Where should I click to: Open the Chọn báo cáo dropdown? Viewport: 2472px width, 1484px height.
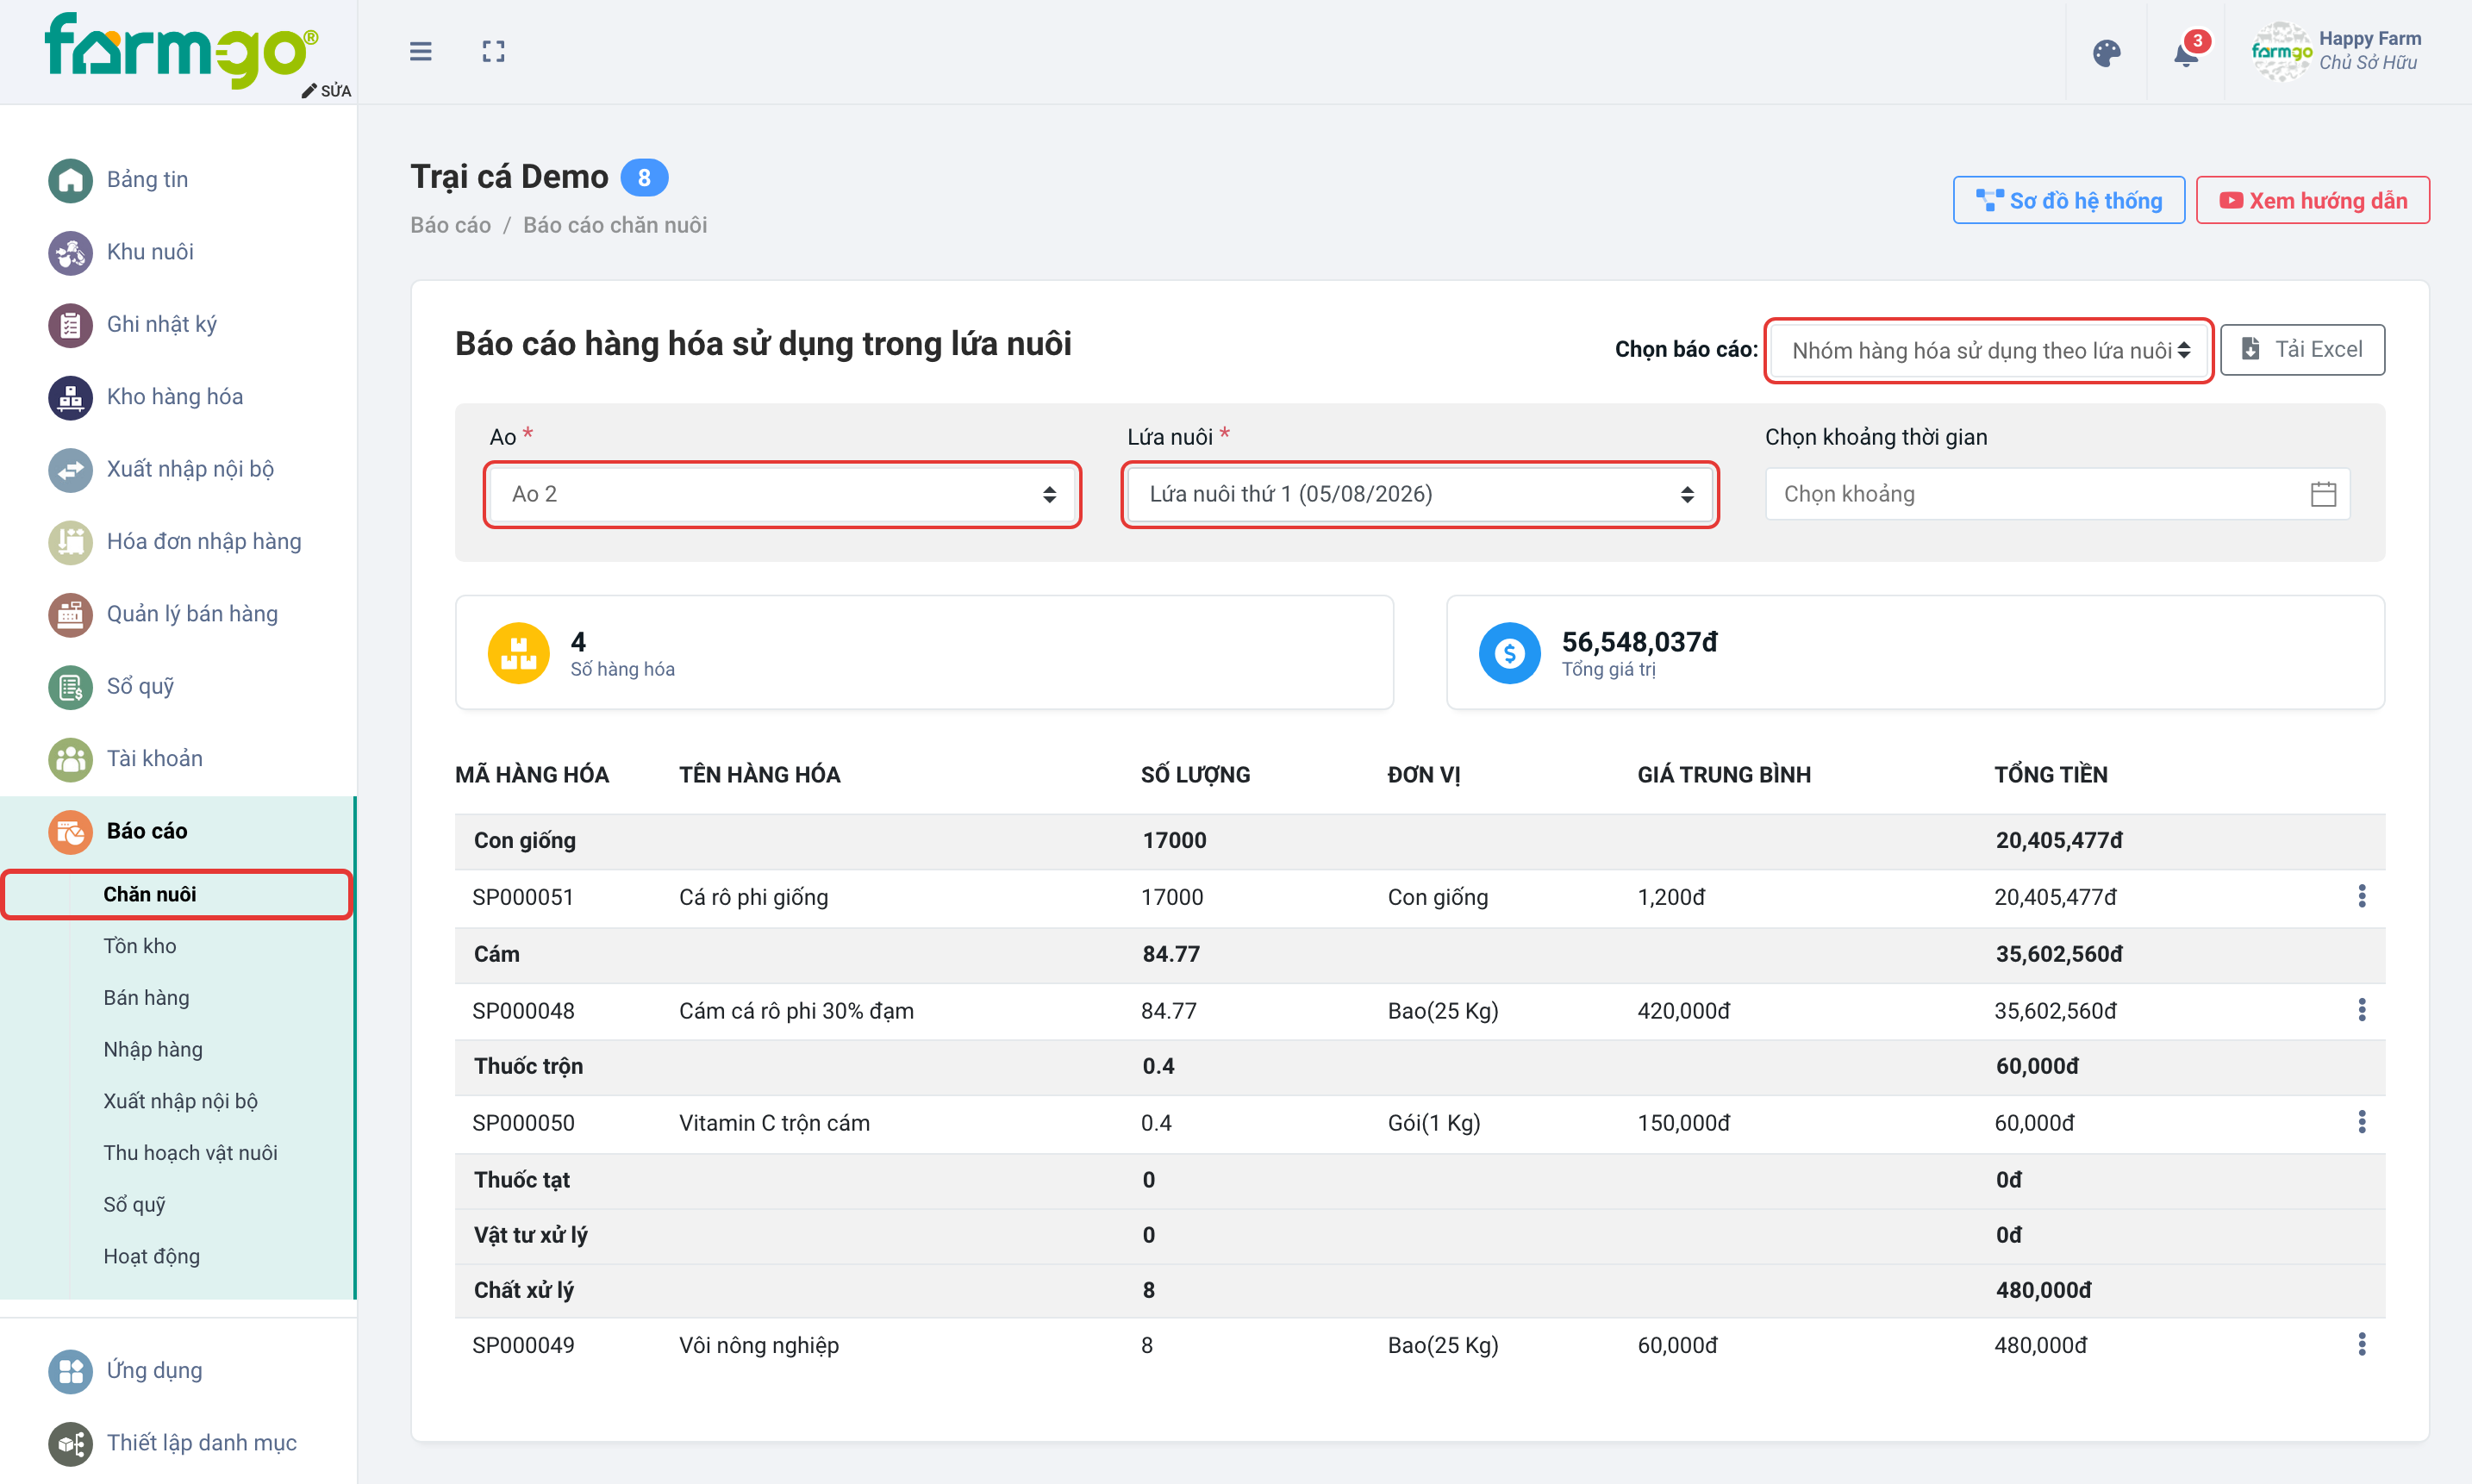[1988, 350]
